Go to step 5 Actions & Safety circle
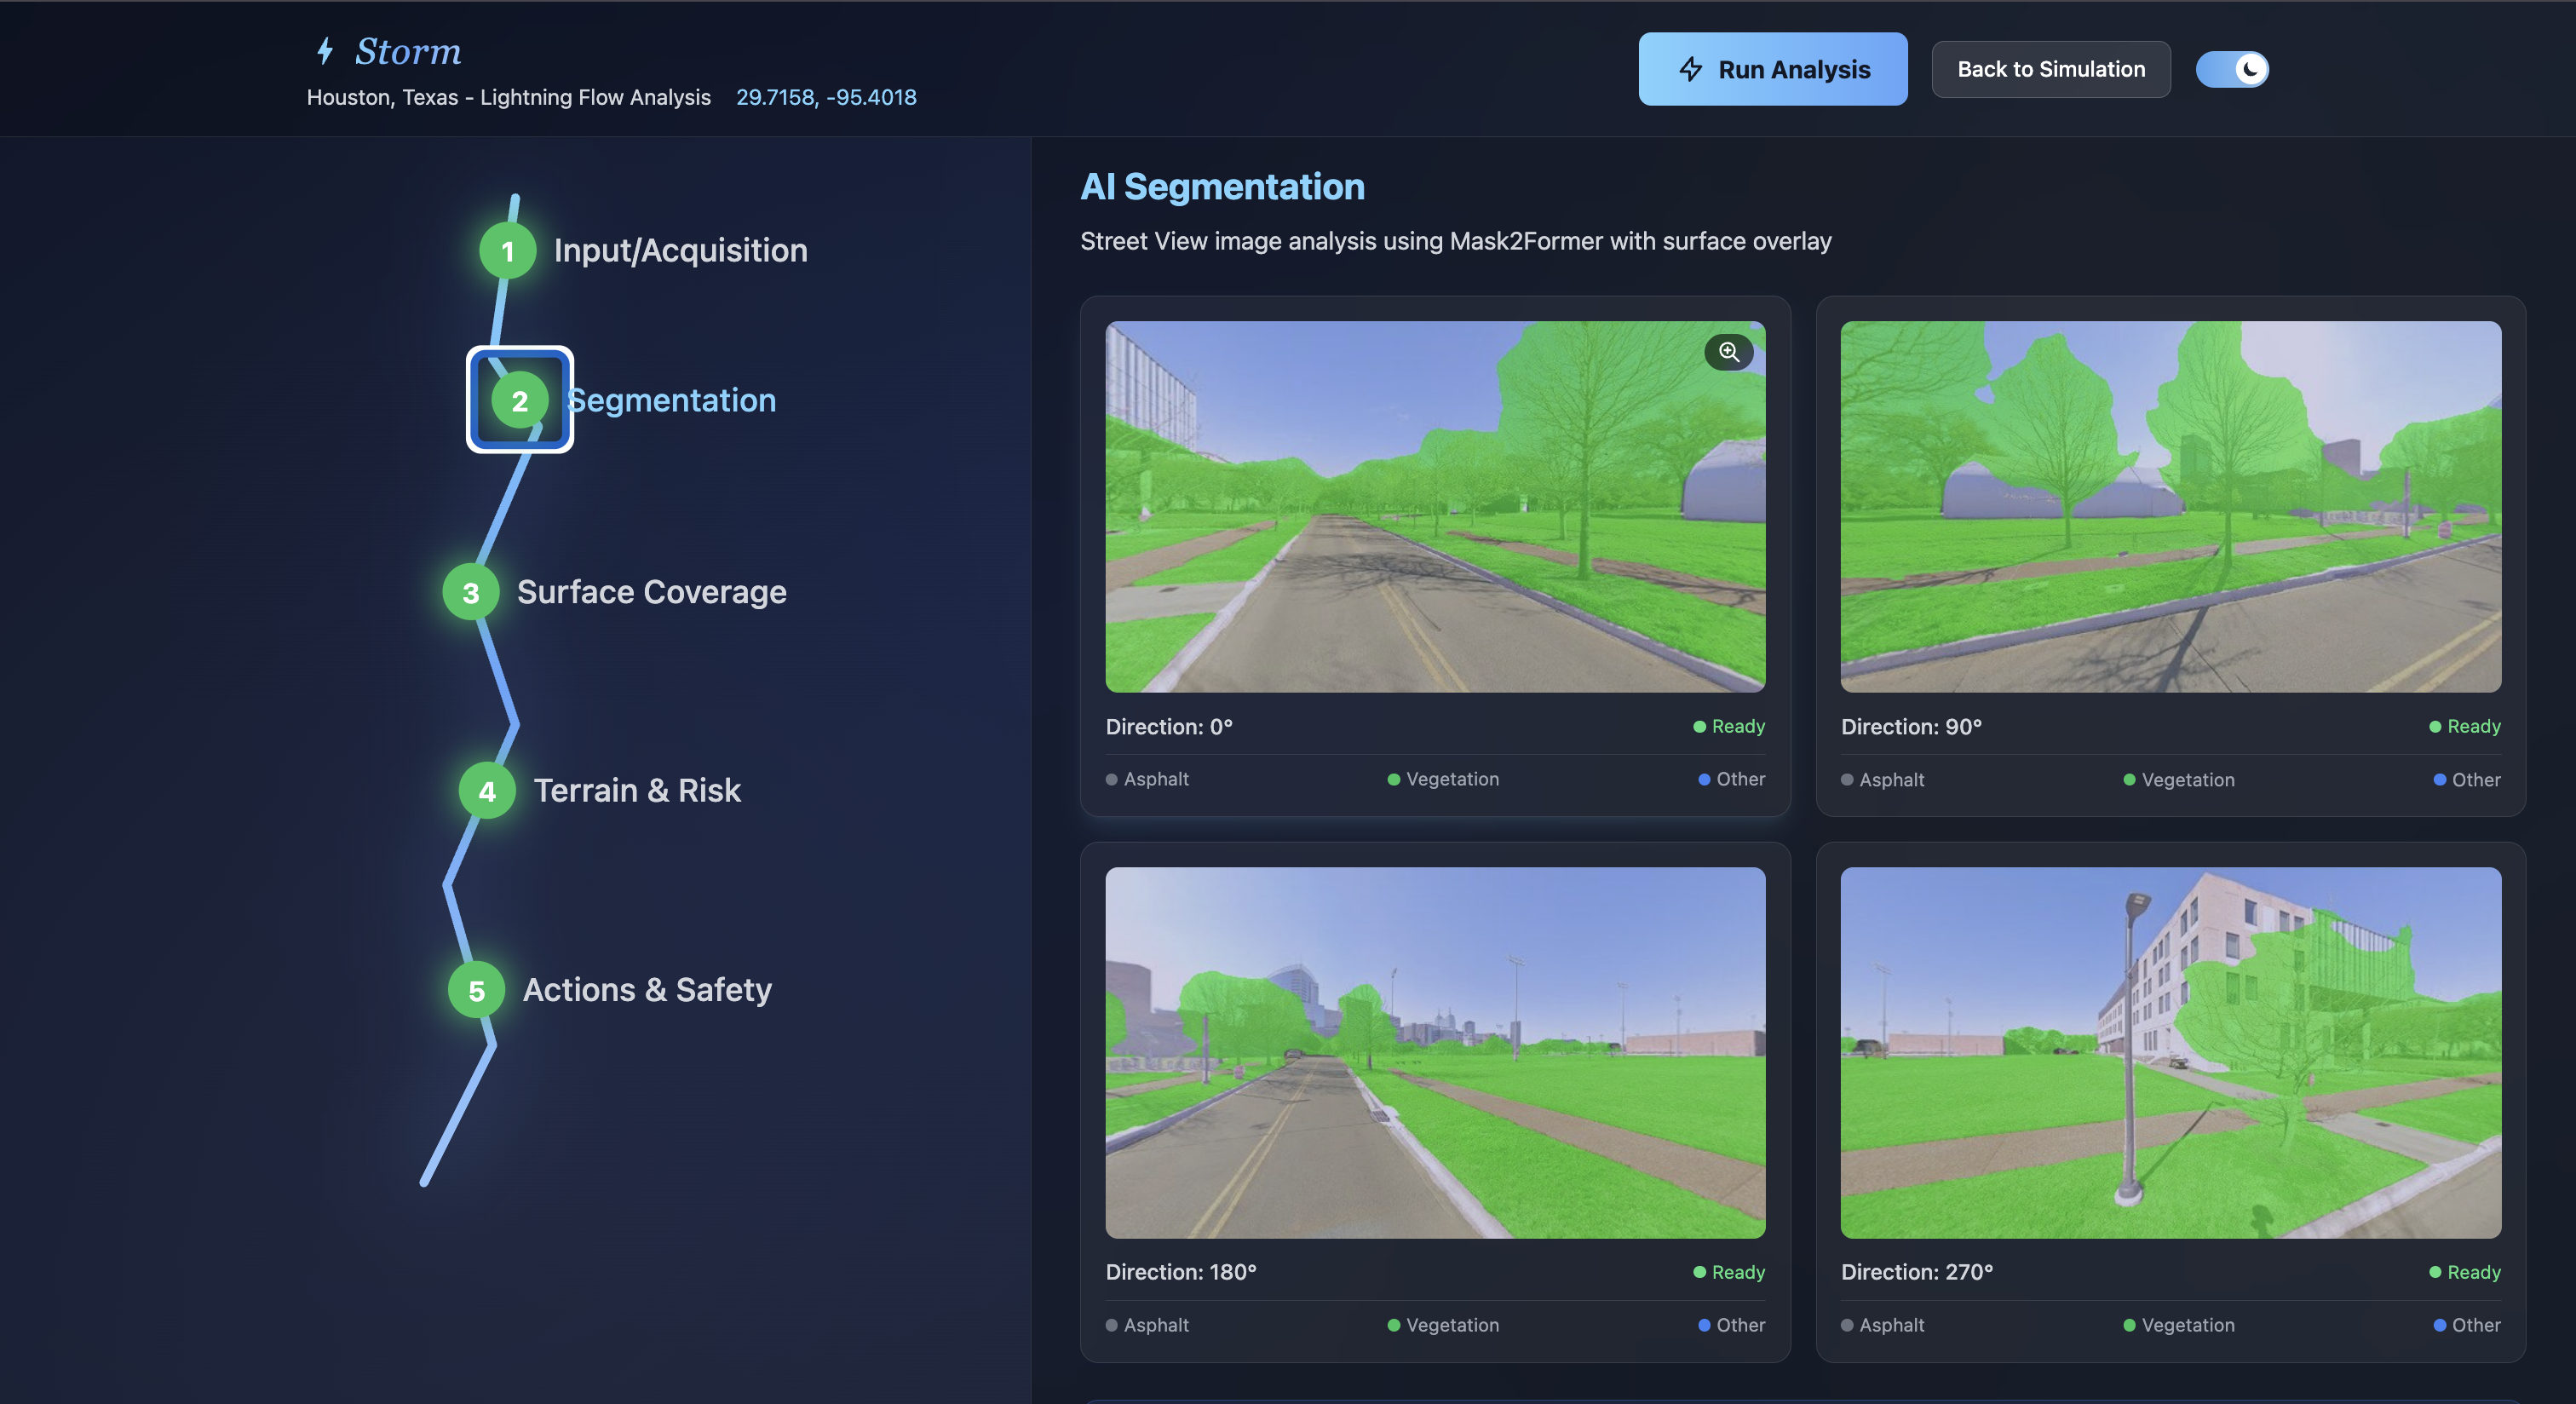Image resolution: width=2576 pixels, height=1404 pixels. (x=476, y=990)
